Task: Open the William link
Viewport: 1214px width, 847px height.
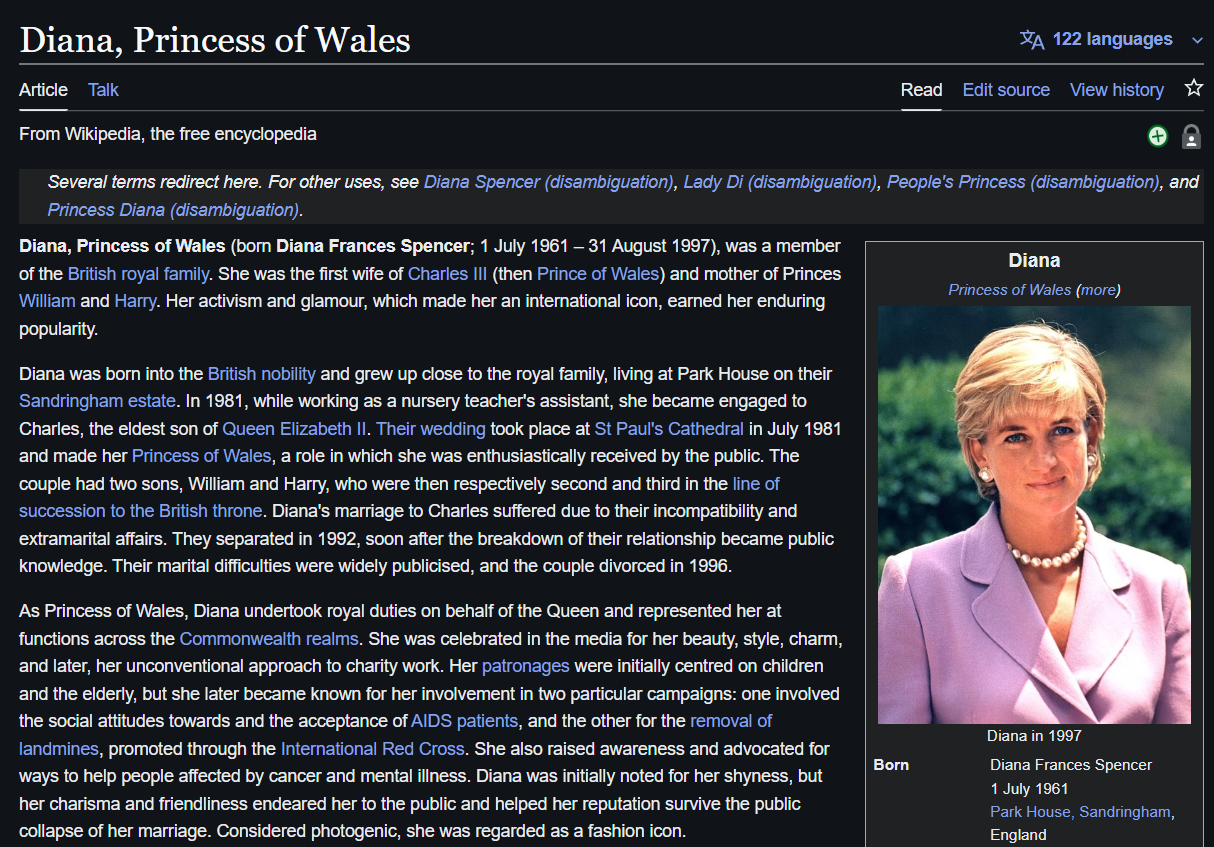Action: tap(47, 301)
